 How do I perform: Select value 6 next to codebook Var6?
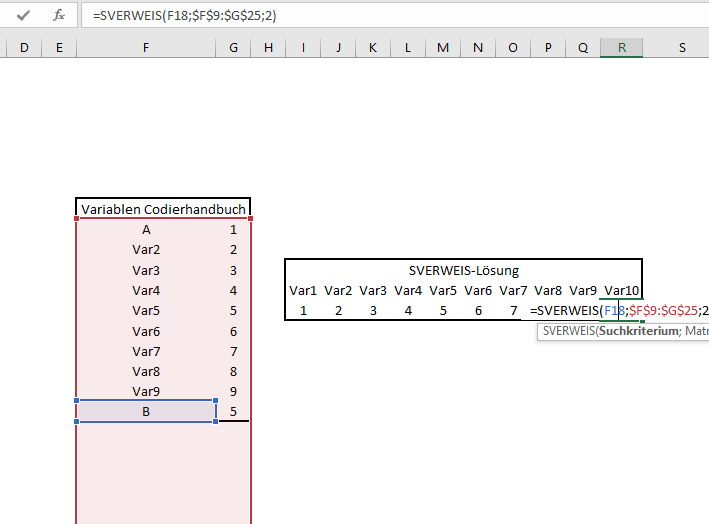pos(233,331)
